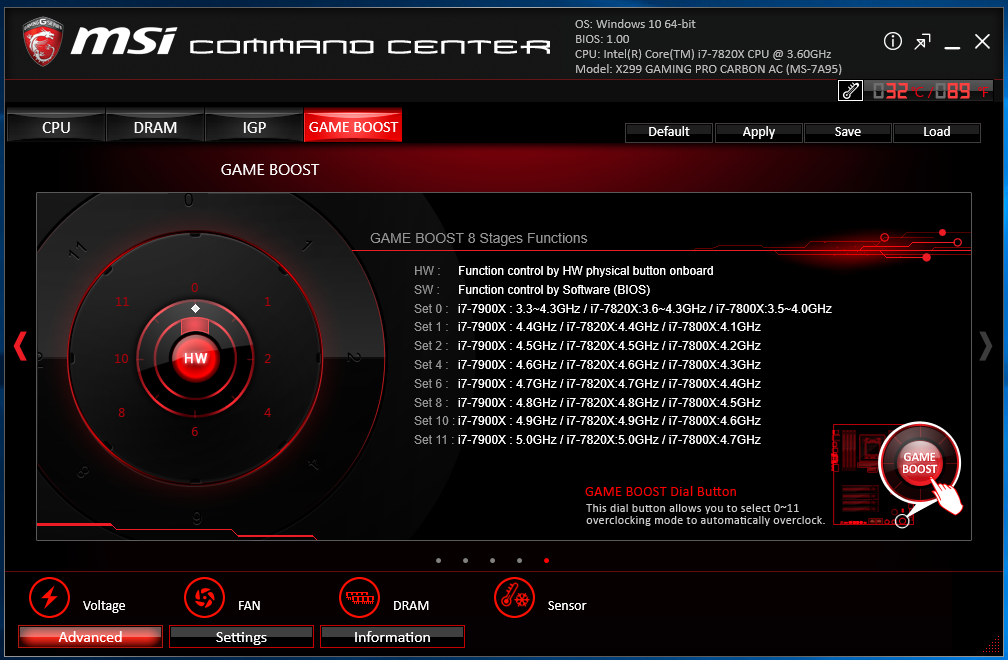This screenshot has width=1008, height=660.
Task: Set the dial to stage 0
Action: pyautogui.click(x=195, y=287)
